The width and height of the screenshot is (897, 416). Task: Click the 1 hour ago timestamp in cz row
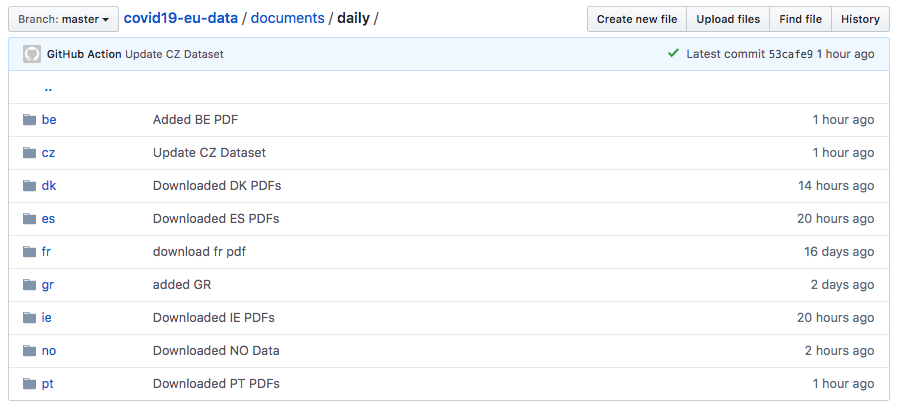[843, 153]
